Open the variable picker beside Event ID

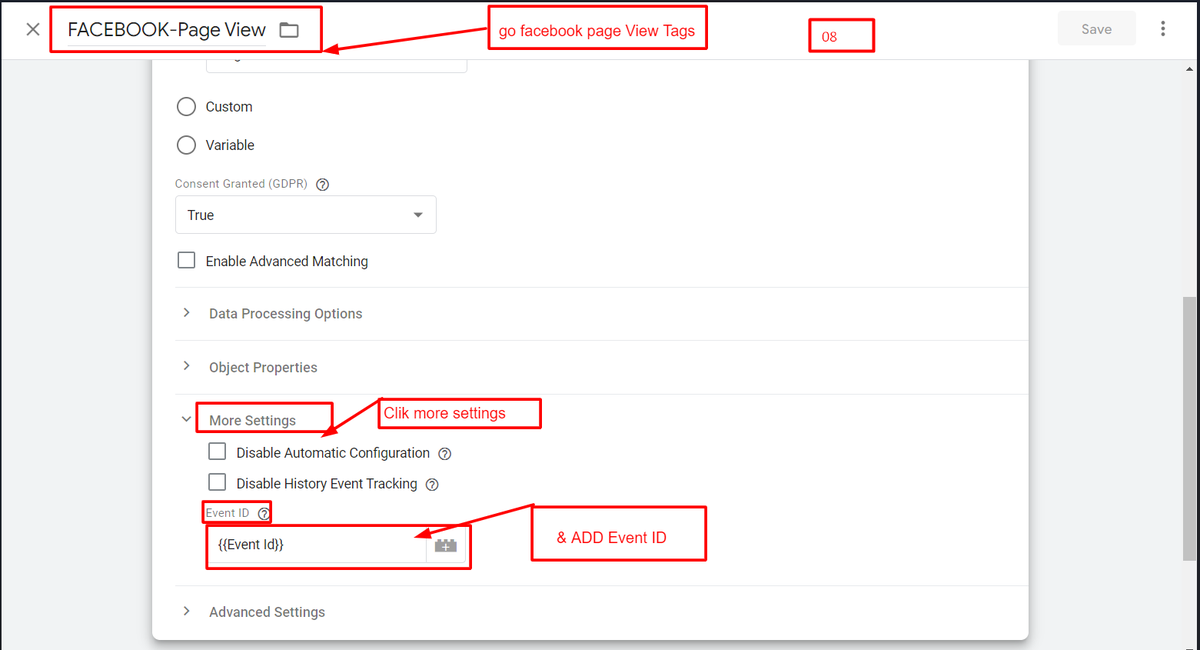pos(446,546)
